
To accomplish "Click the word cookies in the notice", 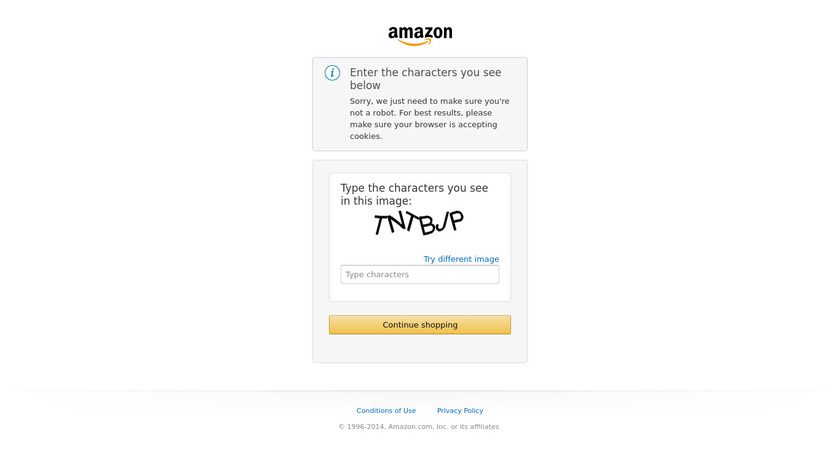I will pos(365,136).
